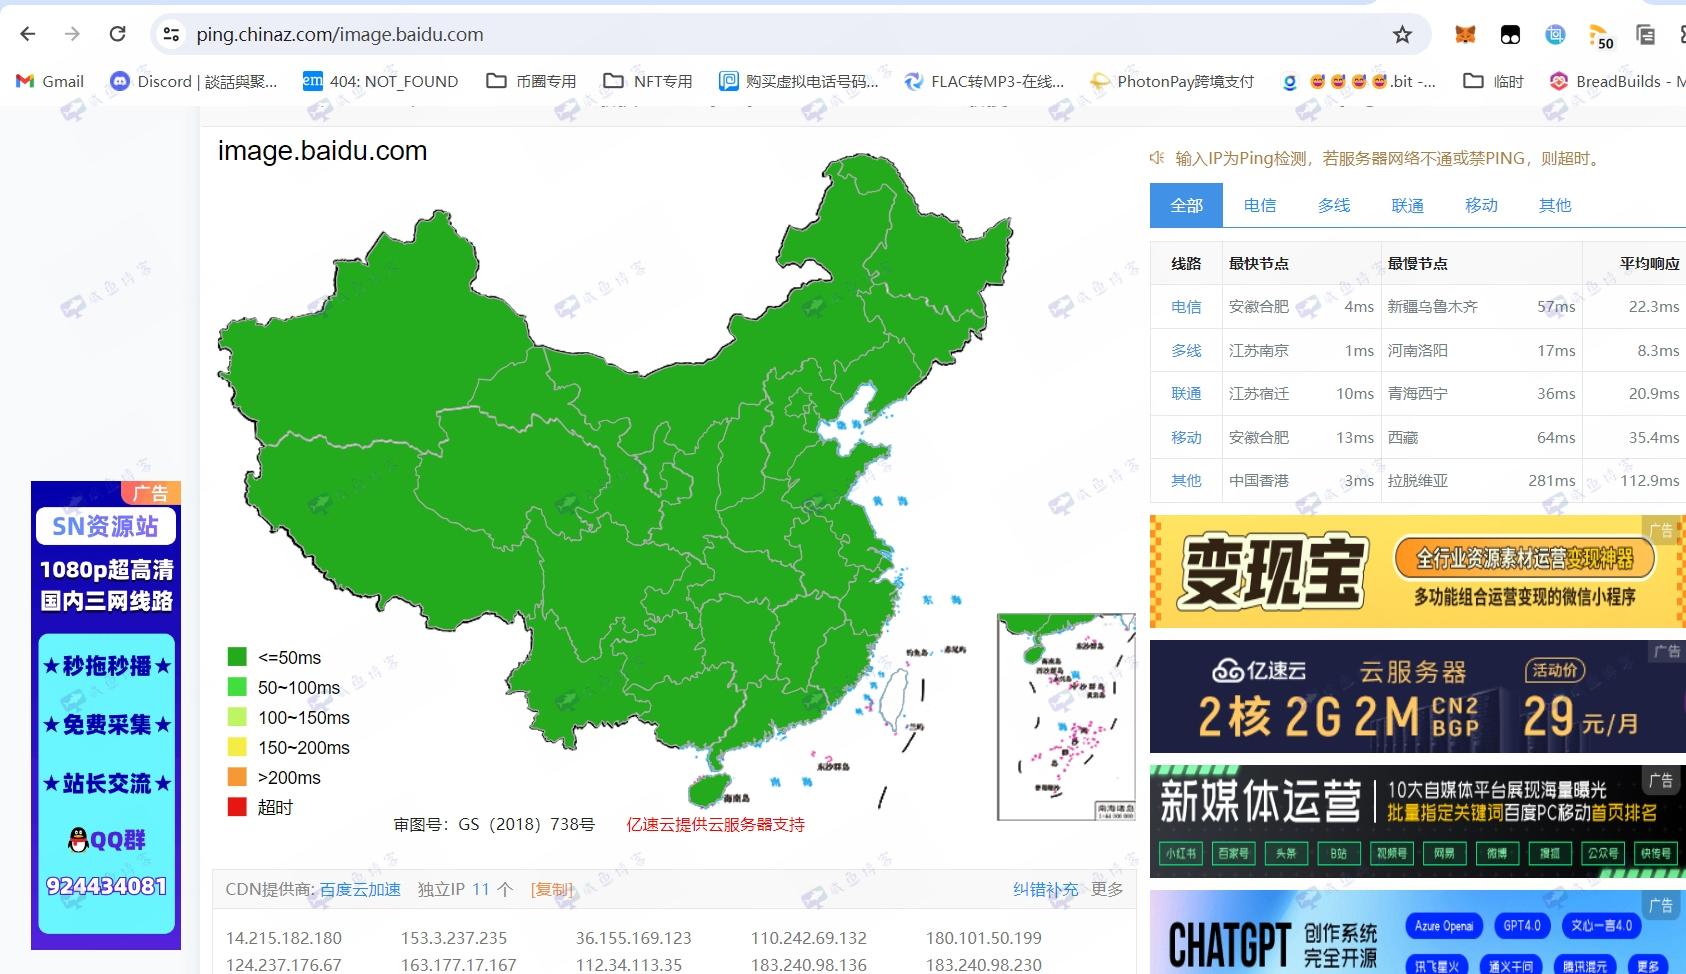Click IP address 110.242.69.132

809,938
